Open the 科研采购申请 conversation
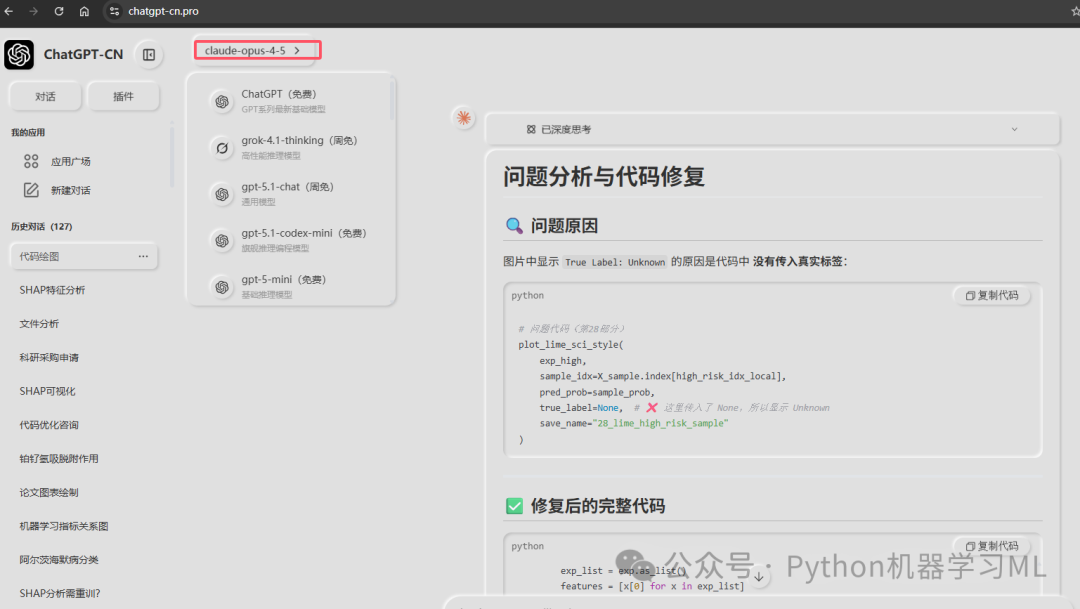This screenshot has width=1080, height=609. pyautogui.click(x=49, y=358)
